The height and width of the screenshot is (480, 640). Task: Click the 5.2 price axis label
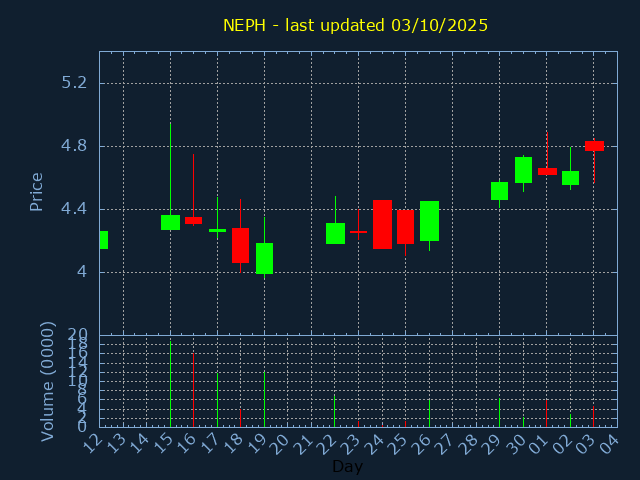click(x=73, y=82)
